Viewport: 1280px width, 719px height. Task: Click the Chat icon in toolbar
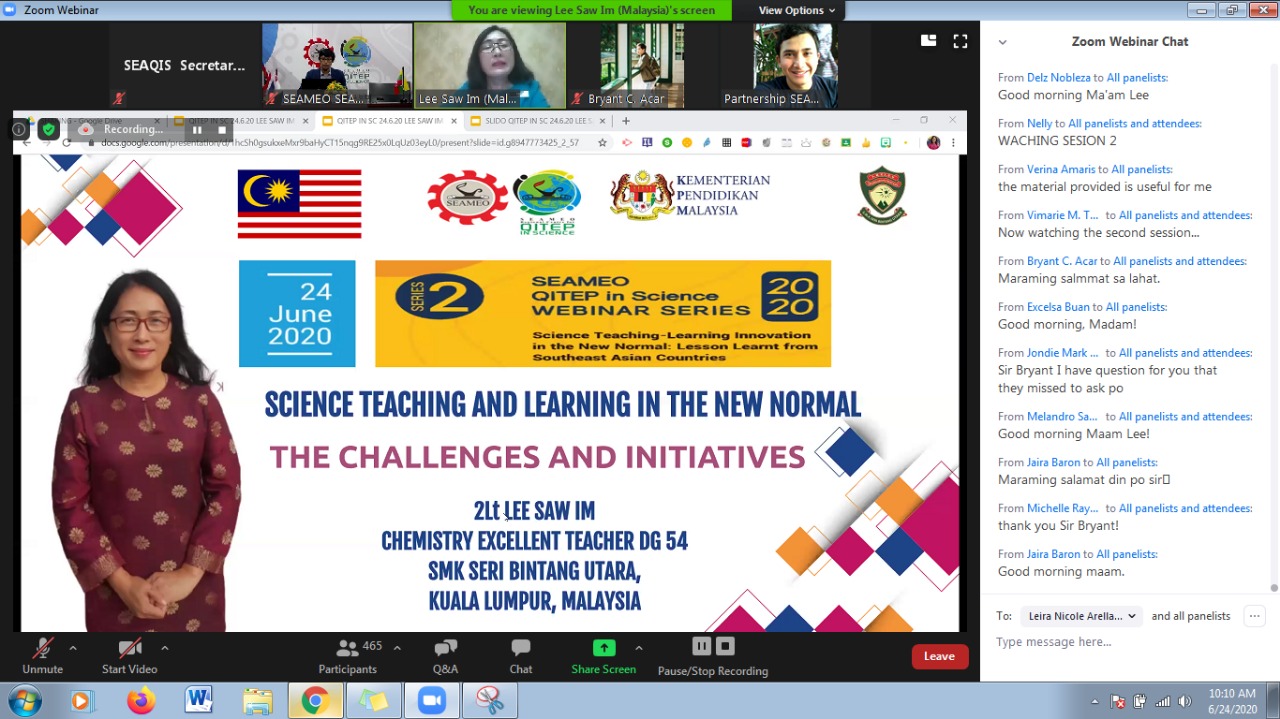click(x=520, y=655)
